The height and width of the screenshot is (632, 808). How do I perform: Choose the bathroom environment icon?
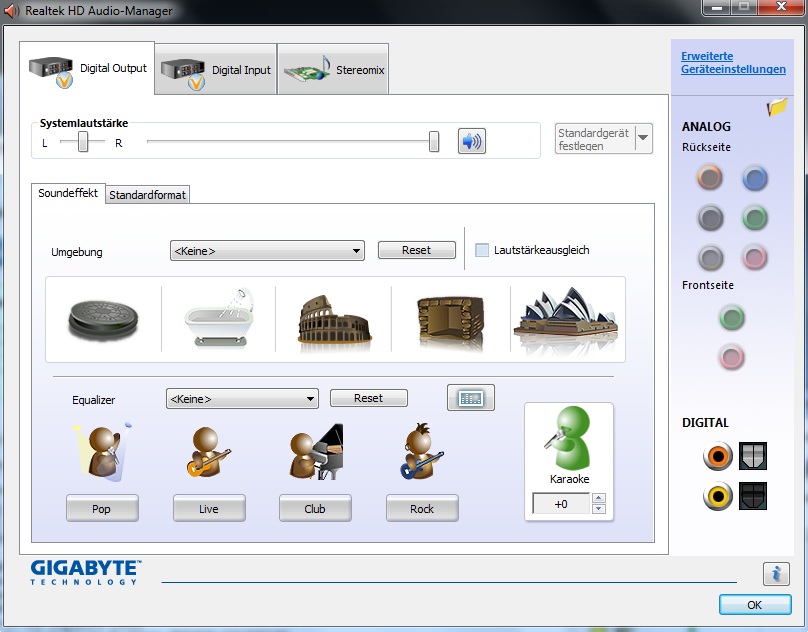coord(219,318)
